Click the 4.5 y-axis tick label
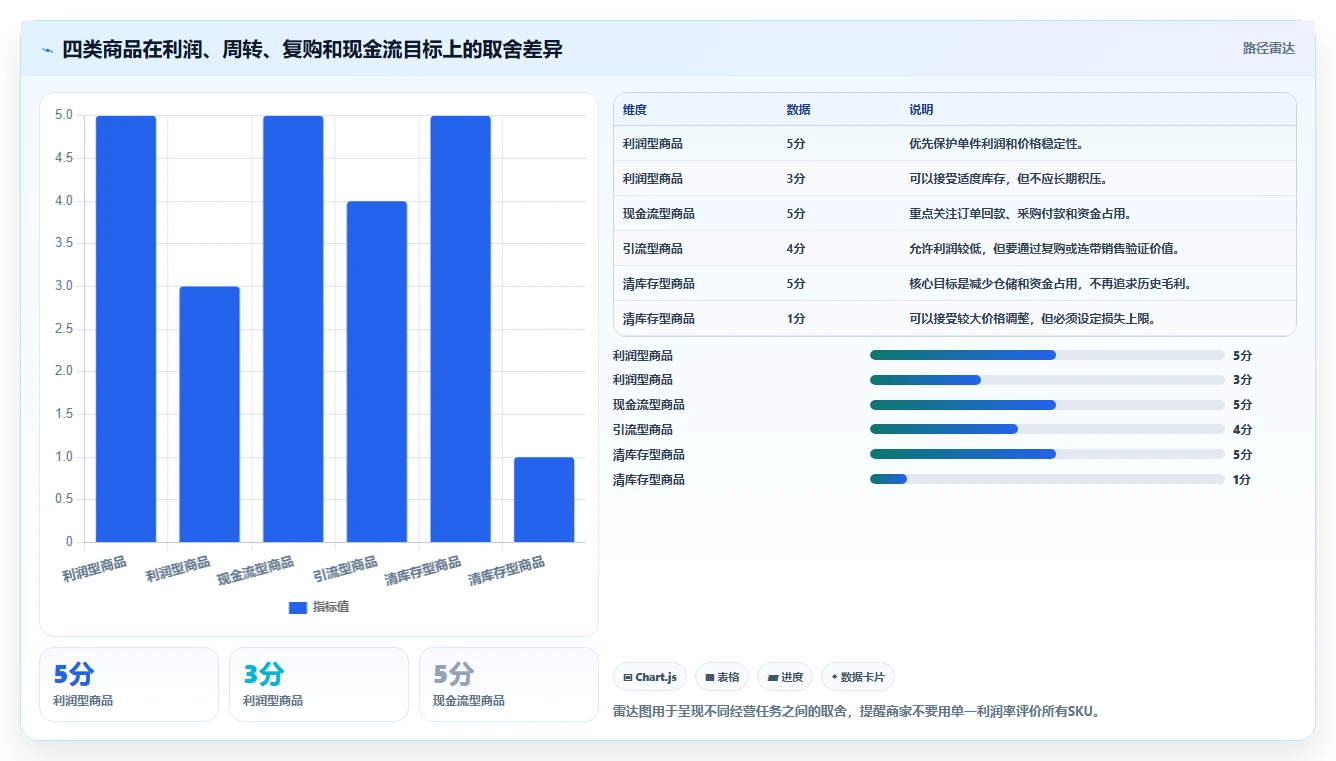Viewport: 1336px width, 761px height. (x=63, y=158)
